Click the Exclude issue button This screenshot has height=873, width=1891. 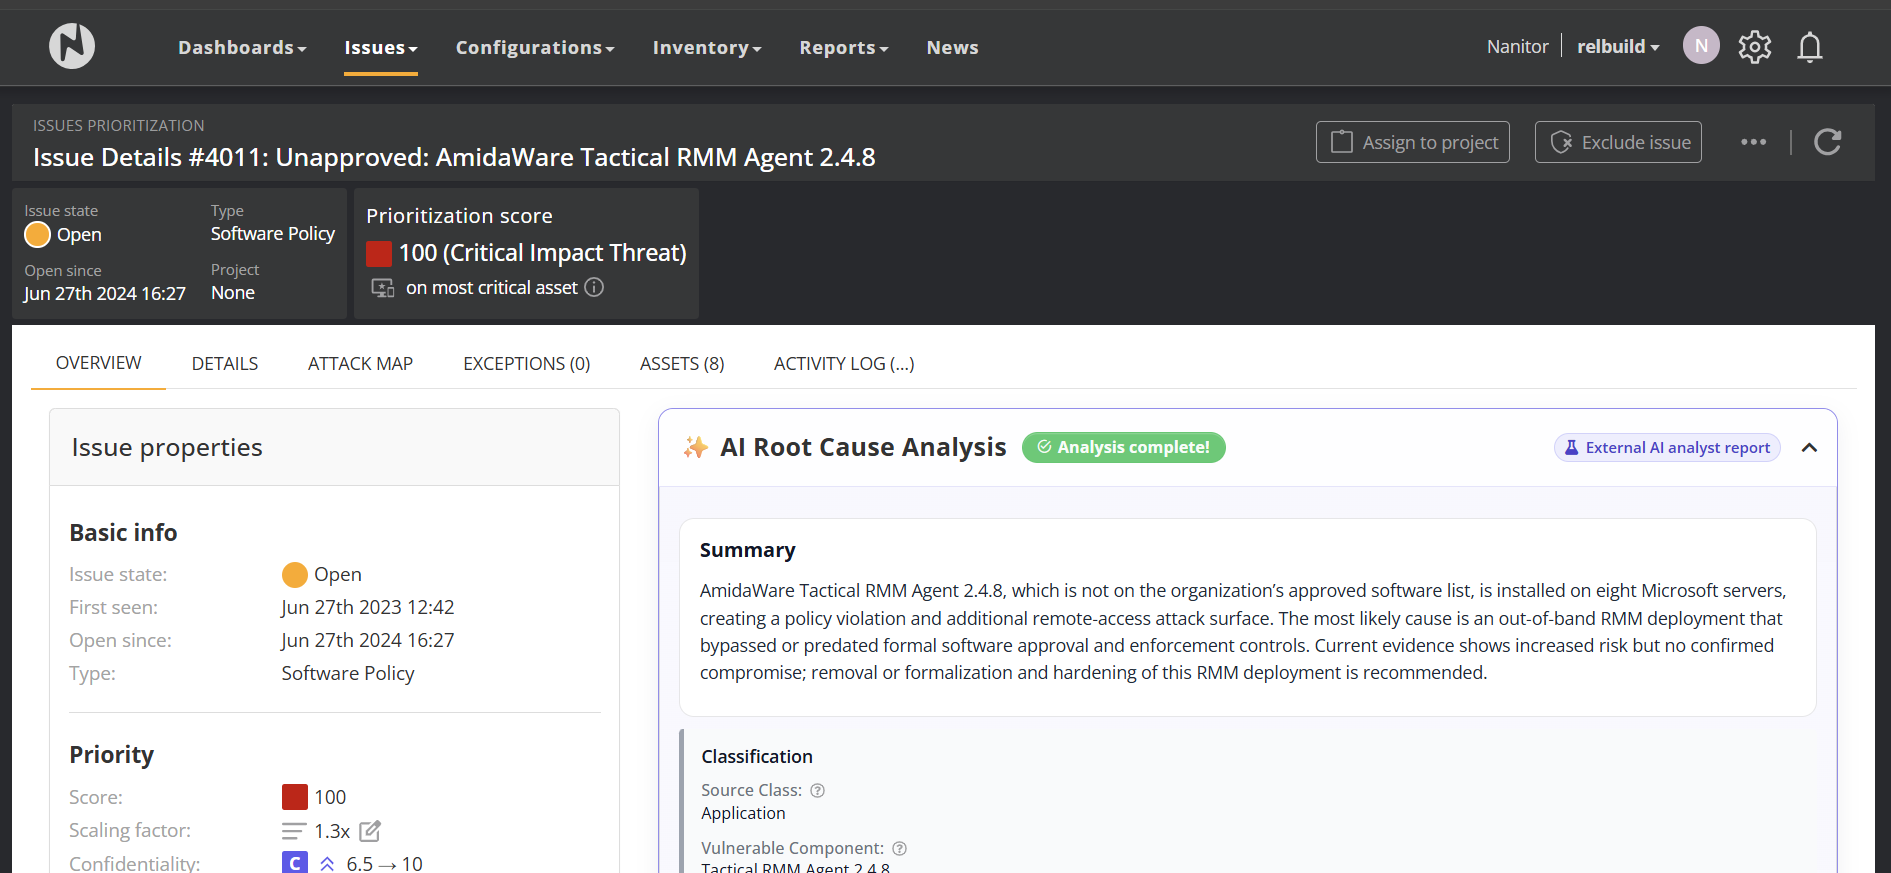click(x=1617, y=142)
